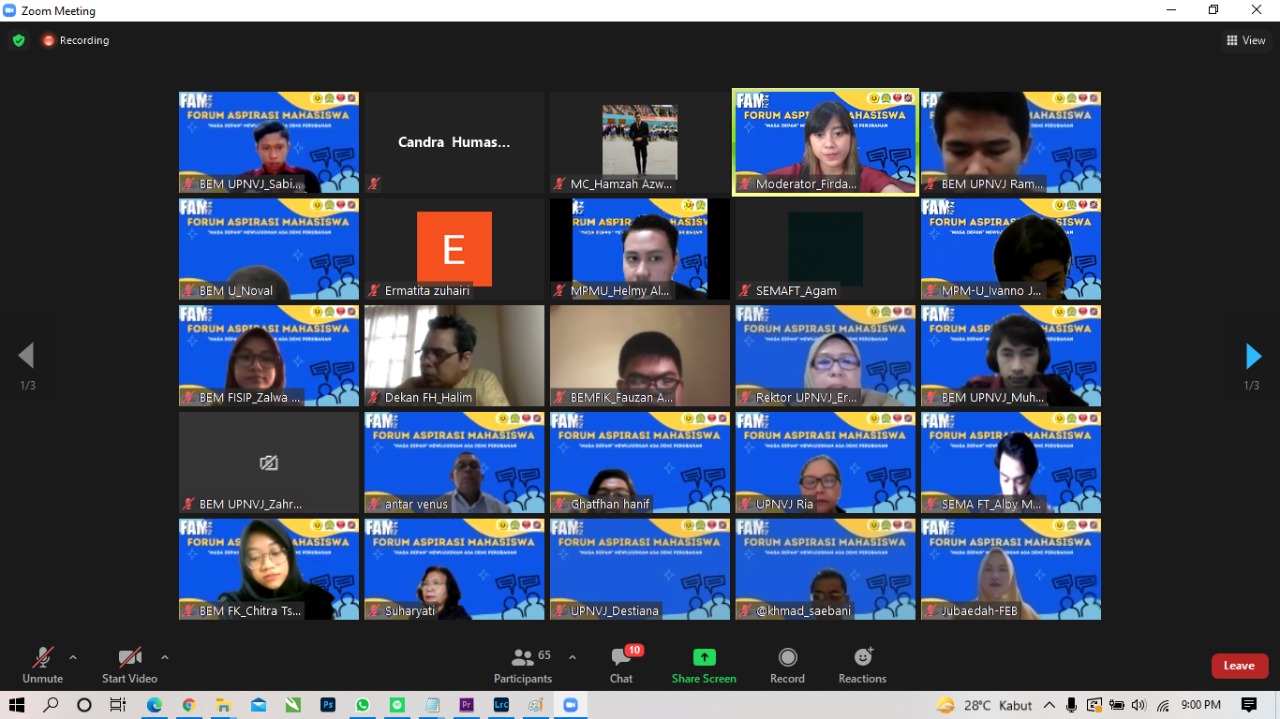Click the Record button icon
Screen dimensions: 1280x719
pos(787,657)
